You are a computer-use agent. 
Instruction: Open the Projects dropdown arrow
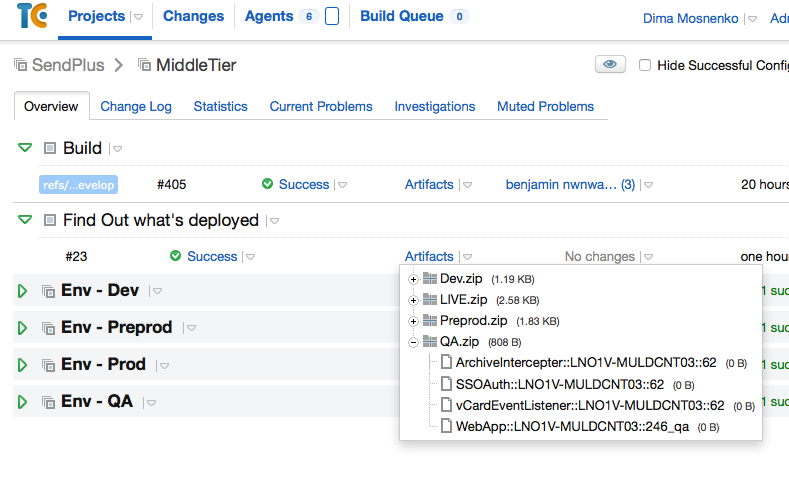tap(138, 17)
